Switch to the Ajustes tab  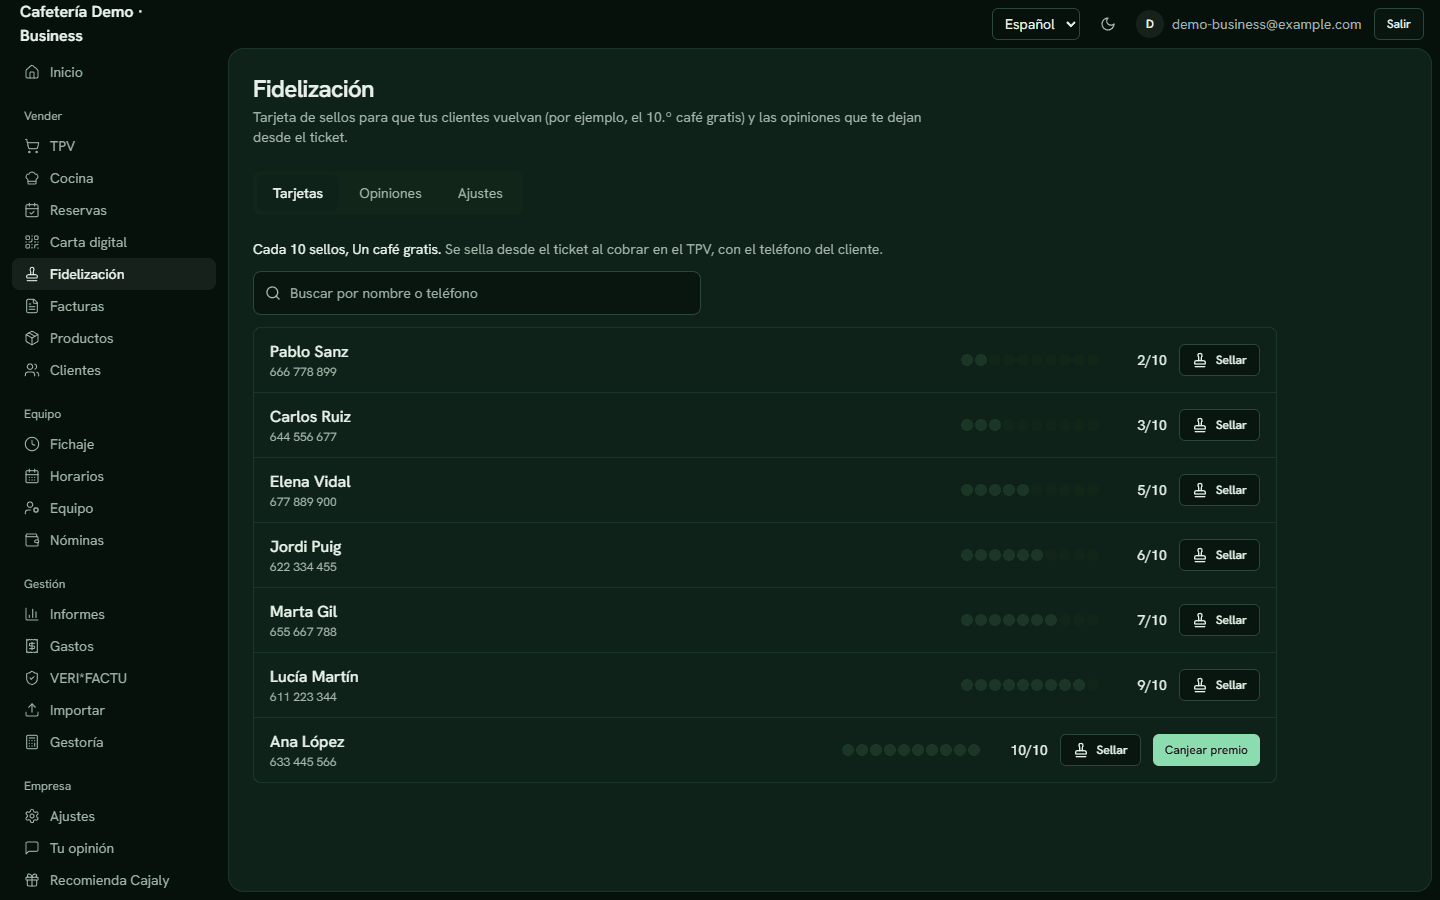point(480,193)
